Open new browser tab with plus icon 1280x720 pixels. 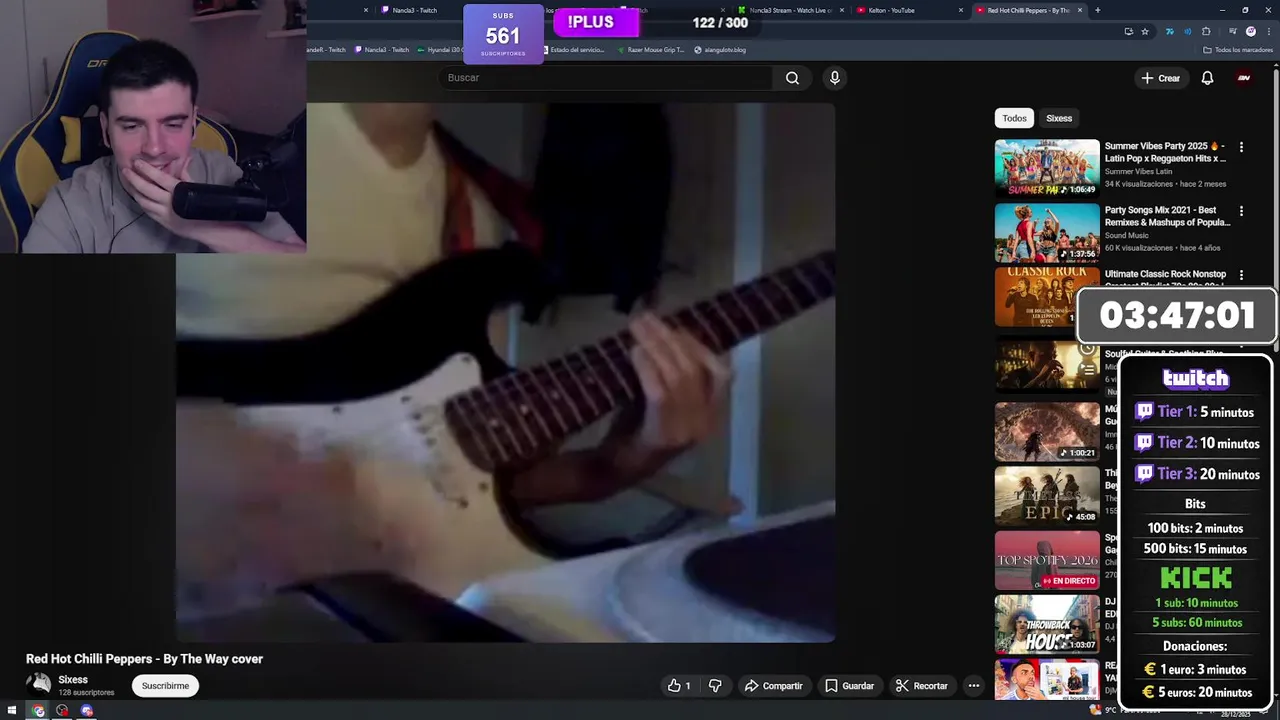pyautogui.click(x=1097, y=10)
